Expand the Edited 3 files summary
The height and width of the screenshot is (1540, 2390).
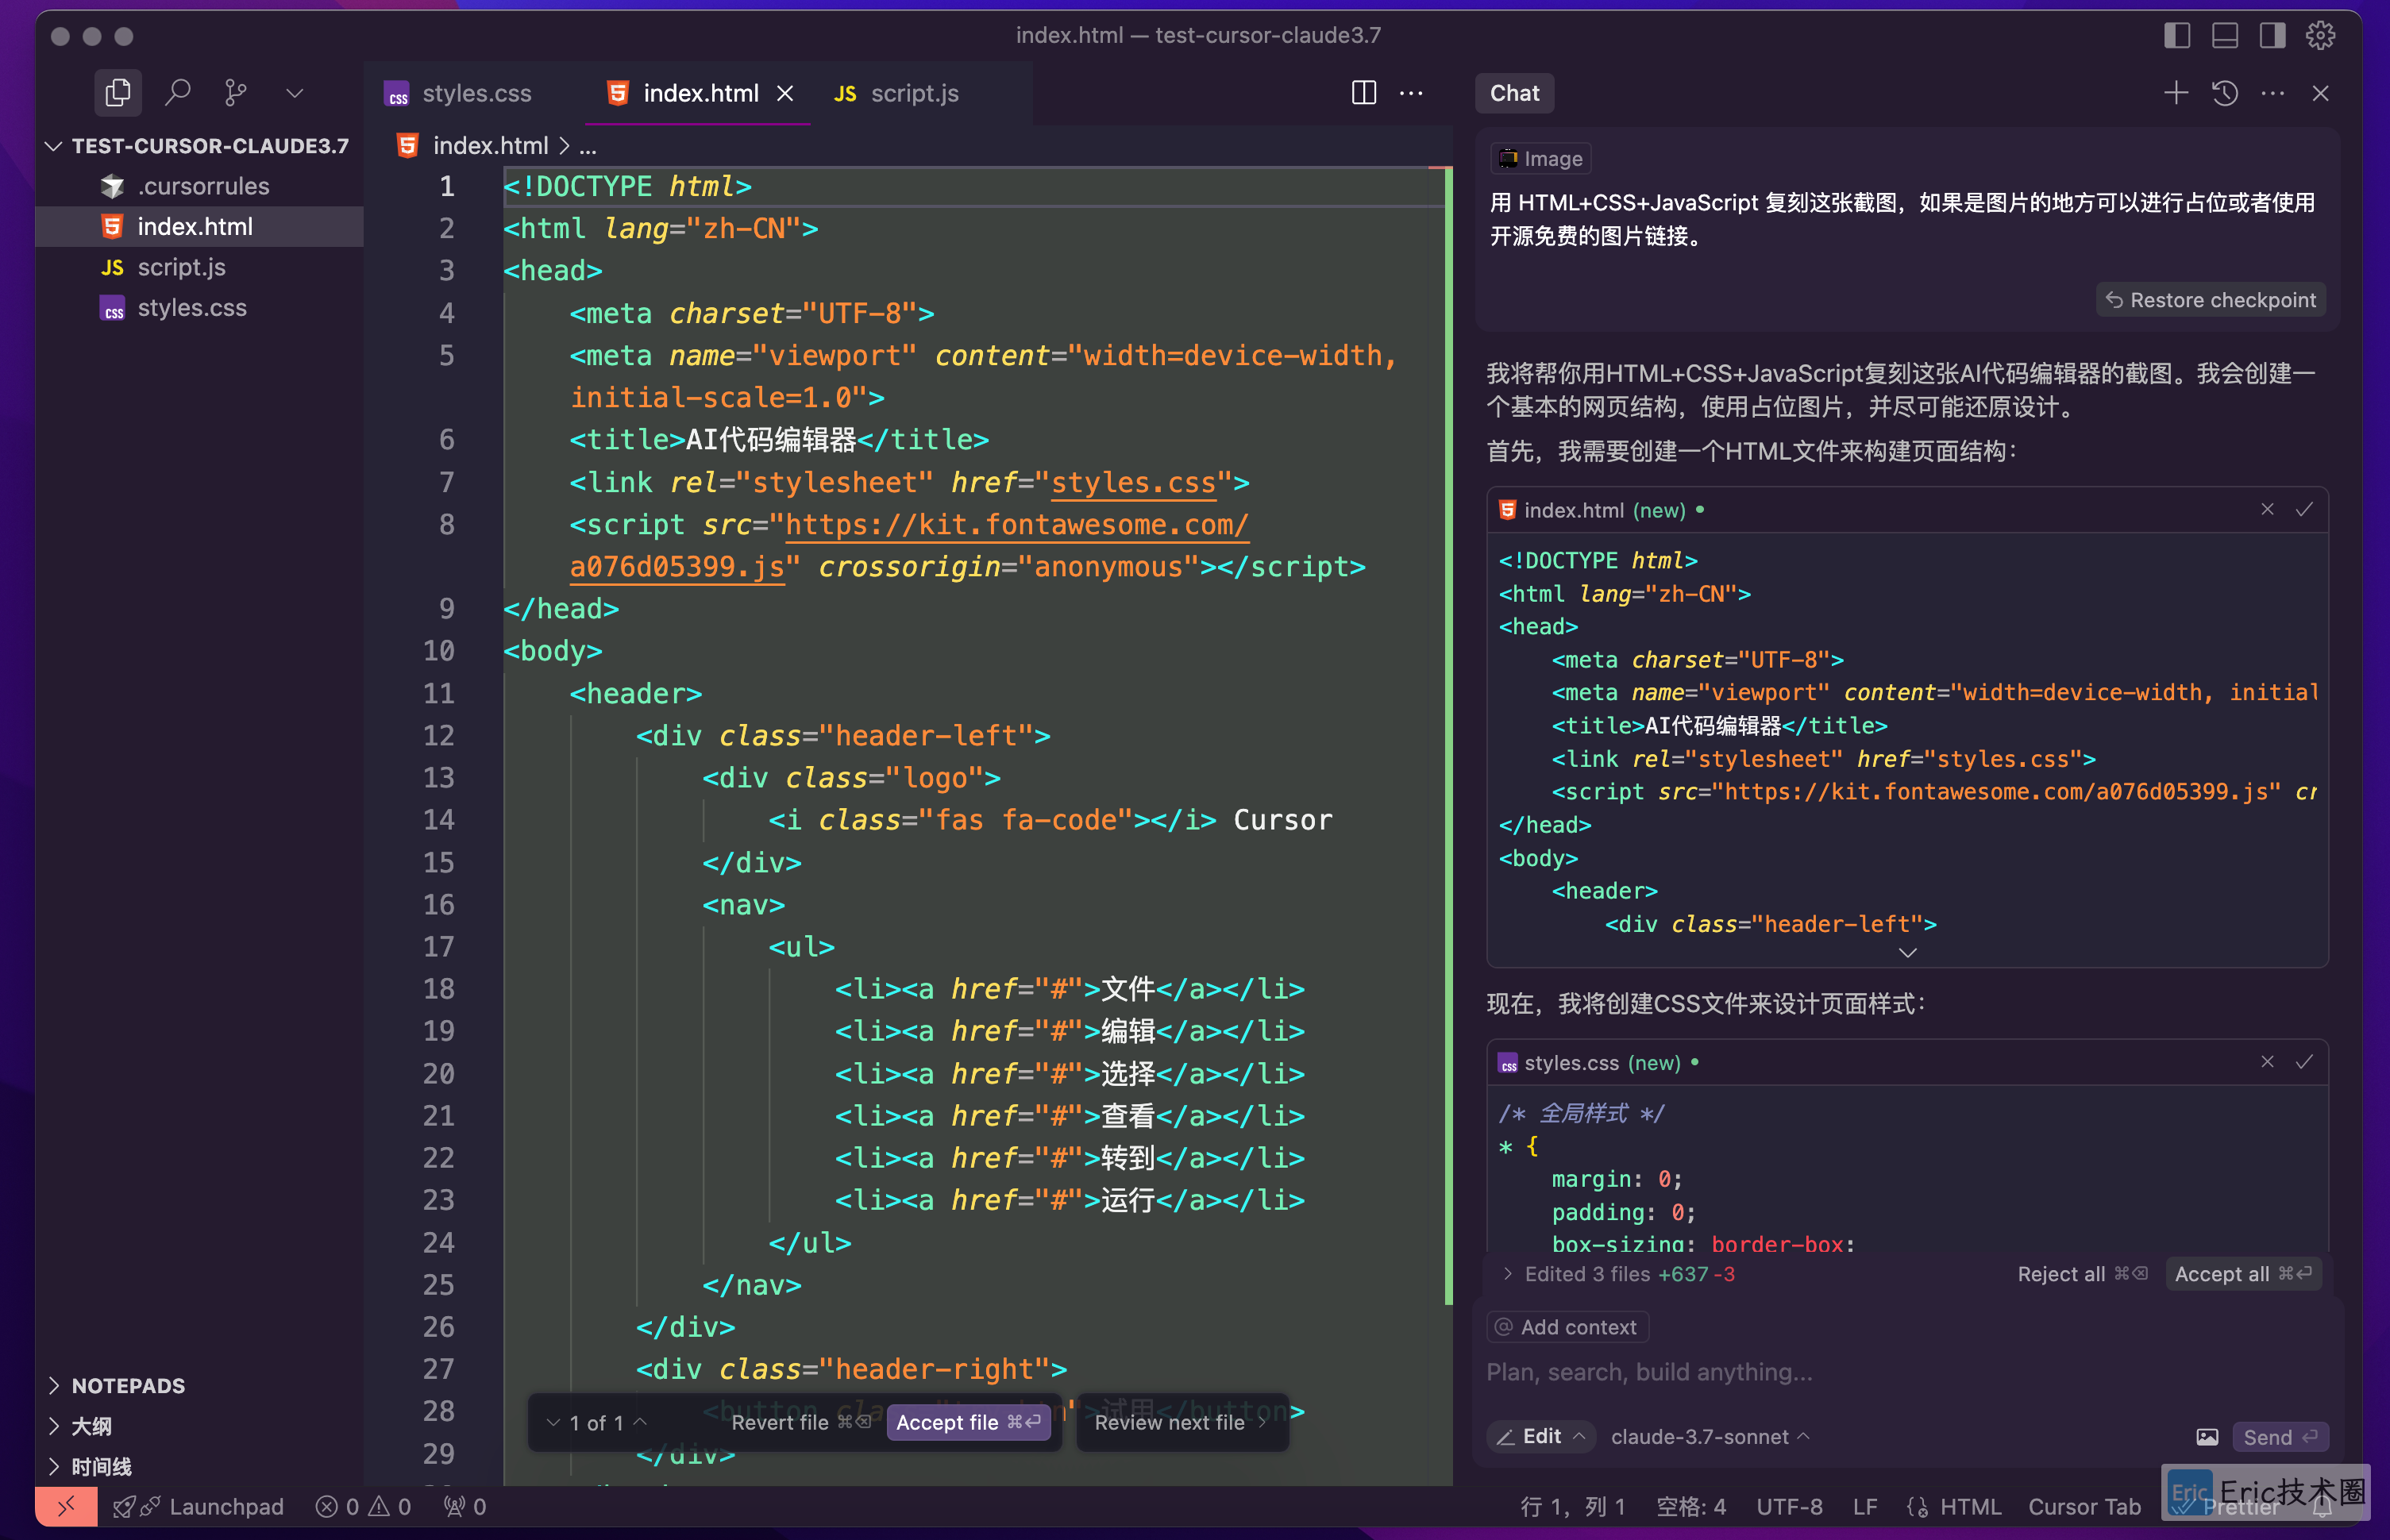pos(1618,1274)
